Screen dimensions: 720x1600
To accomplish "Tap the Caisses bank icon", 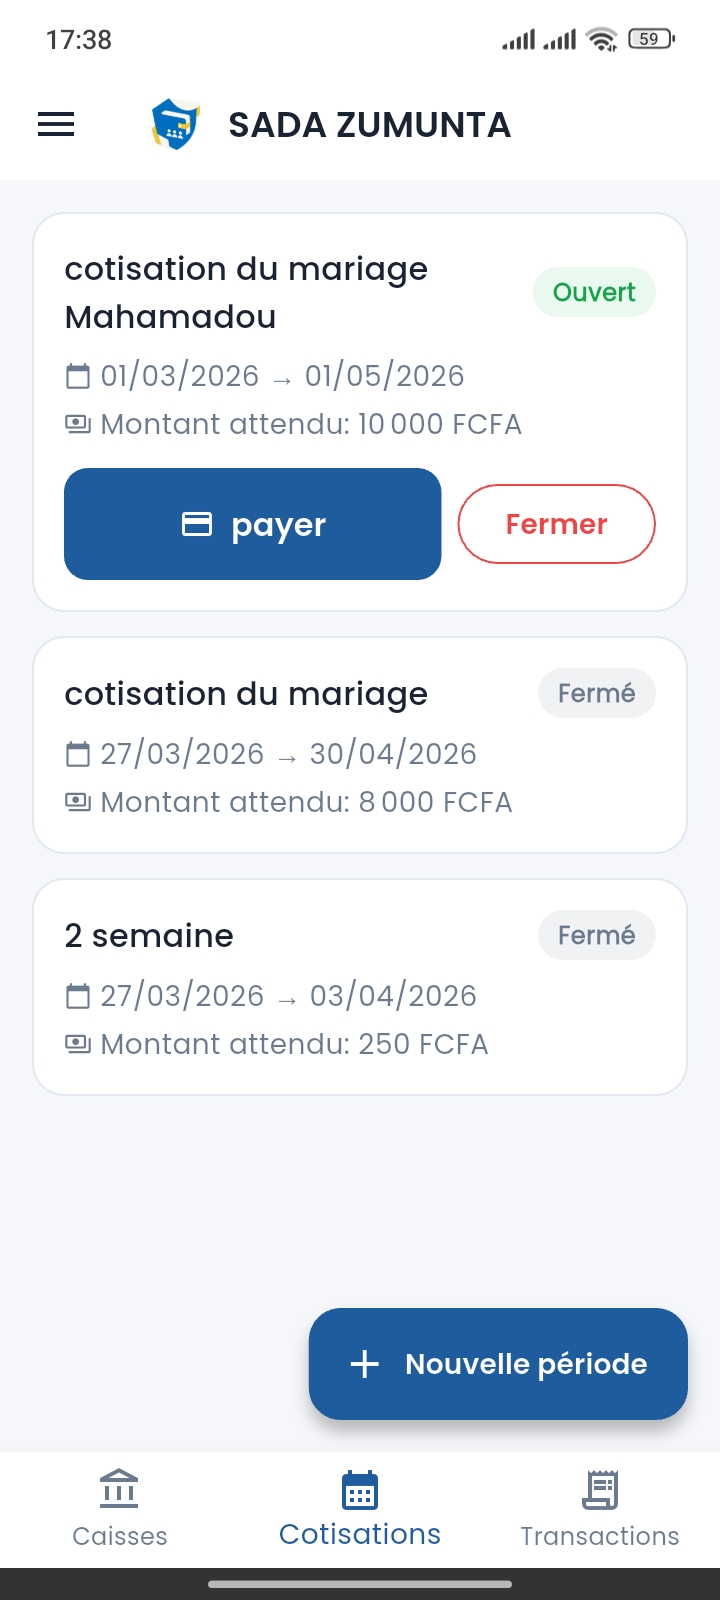I will pyautogui.click(x=119, y=1489).
